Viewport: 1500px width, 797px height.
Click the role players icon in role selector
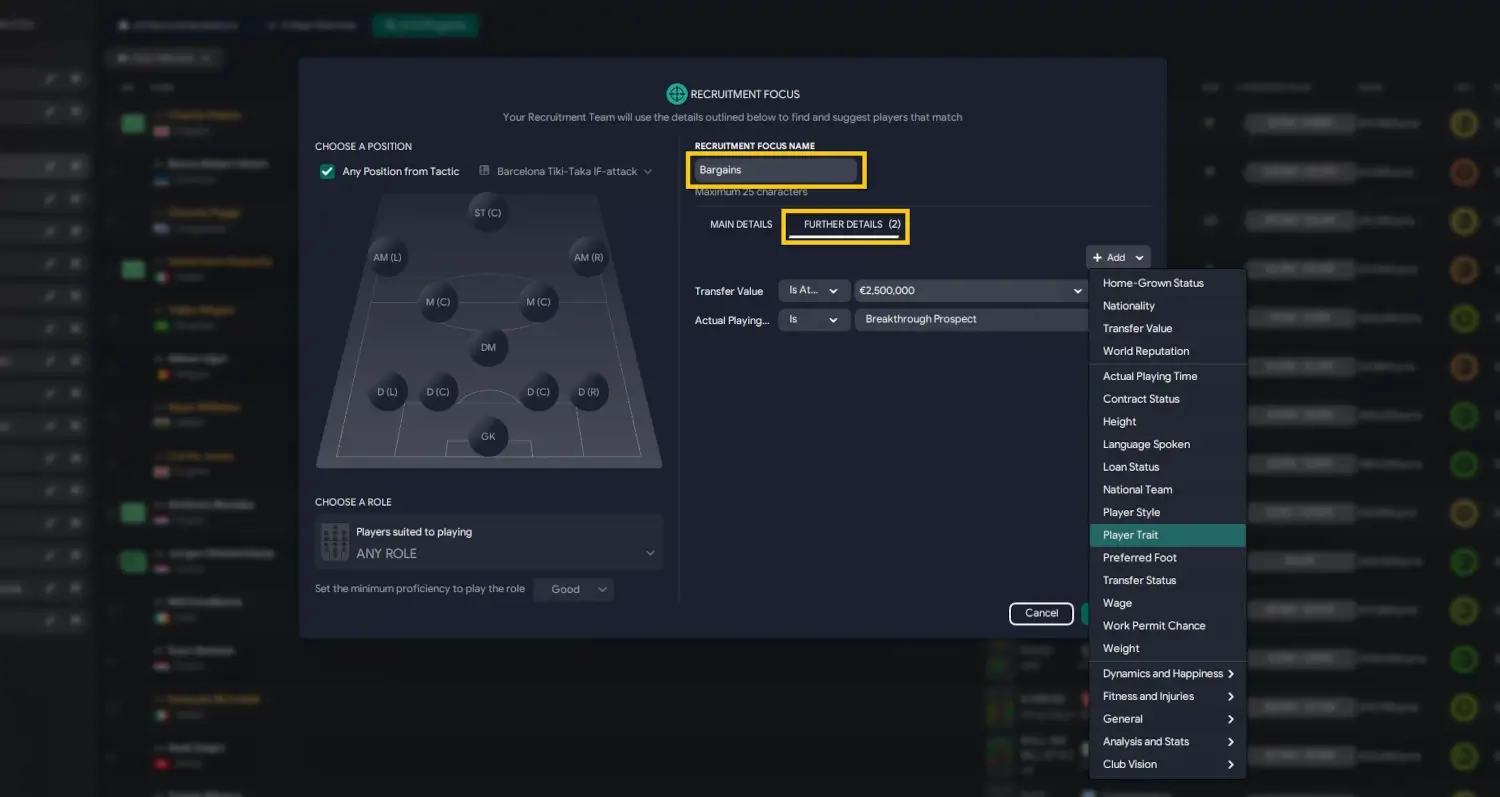tap(335, 542)
